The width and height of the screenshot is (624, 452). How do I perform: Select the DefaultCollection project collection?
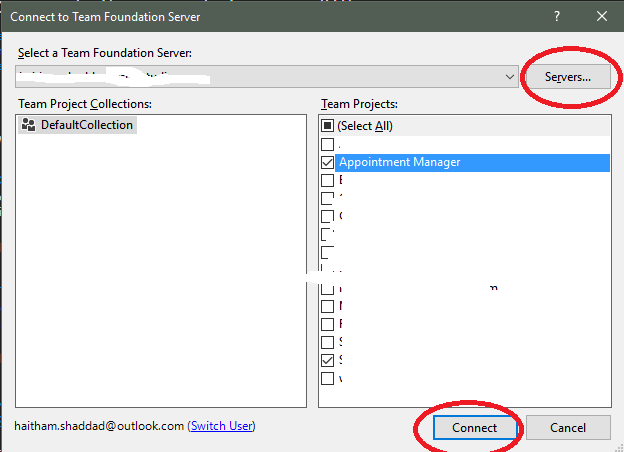coord(86,125)
